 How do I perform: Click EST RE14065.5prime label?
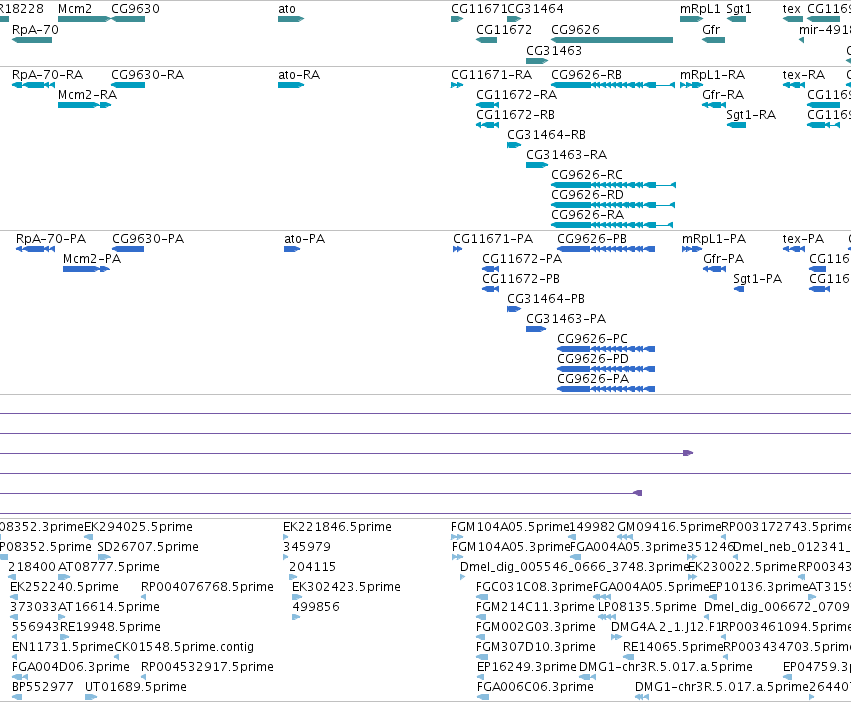pos(673,647)
